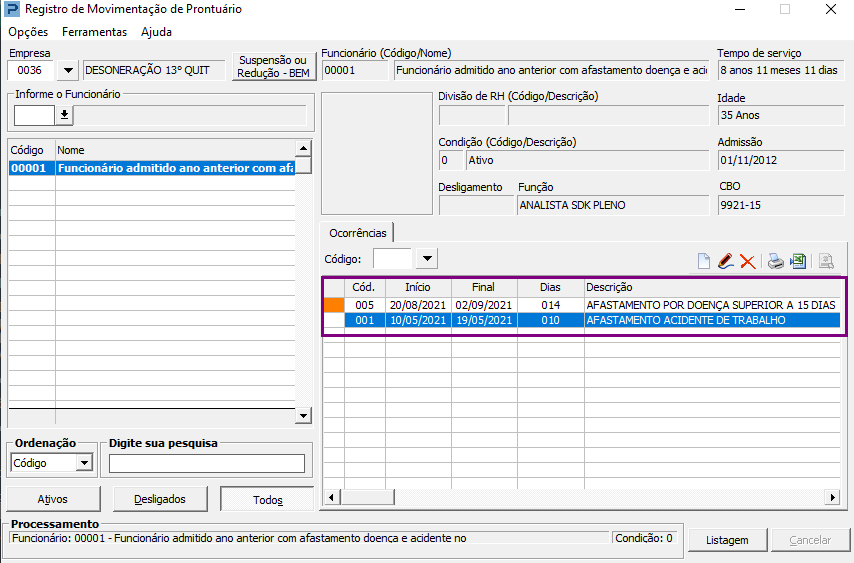Viewport: 854px width, 563px height.
Task: Click the Código input field in Ocorrências
Action: [393, 259]
